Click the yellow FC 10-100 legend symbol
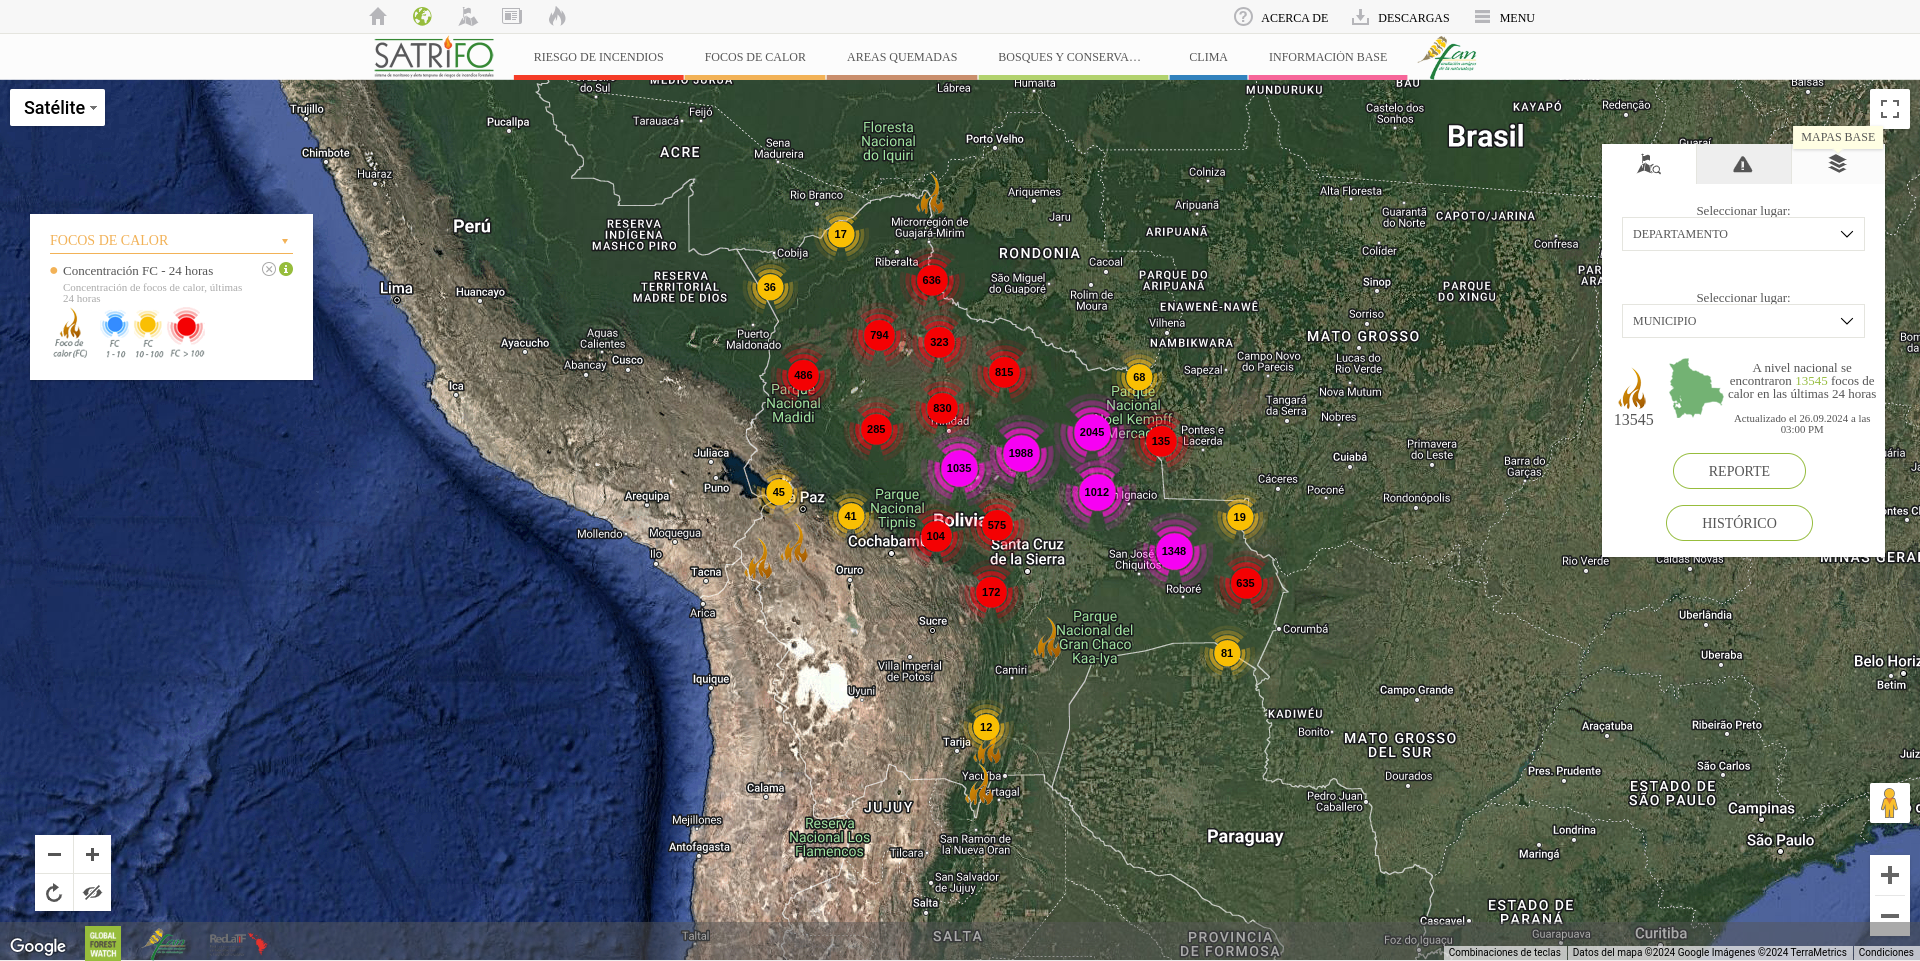This screenshot has width=1920, height=961. point(148,325)
